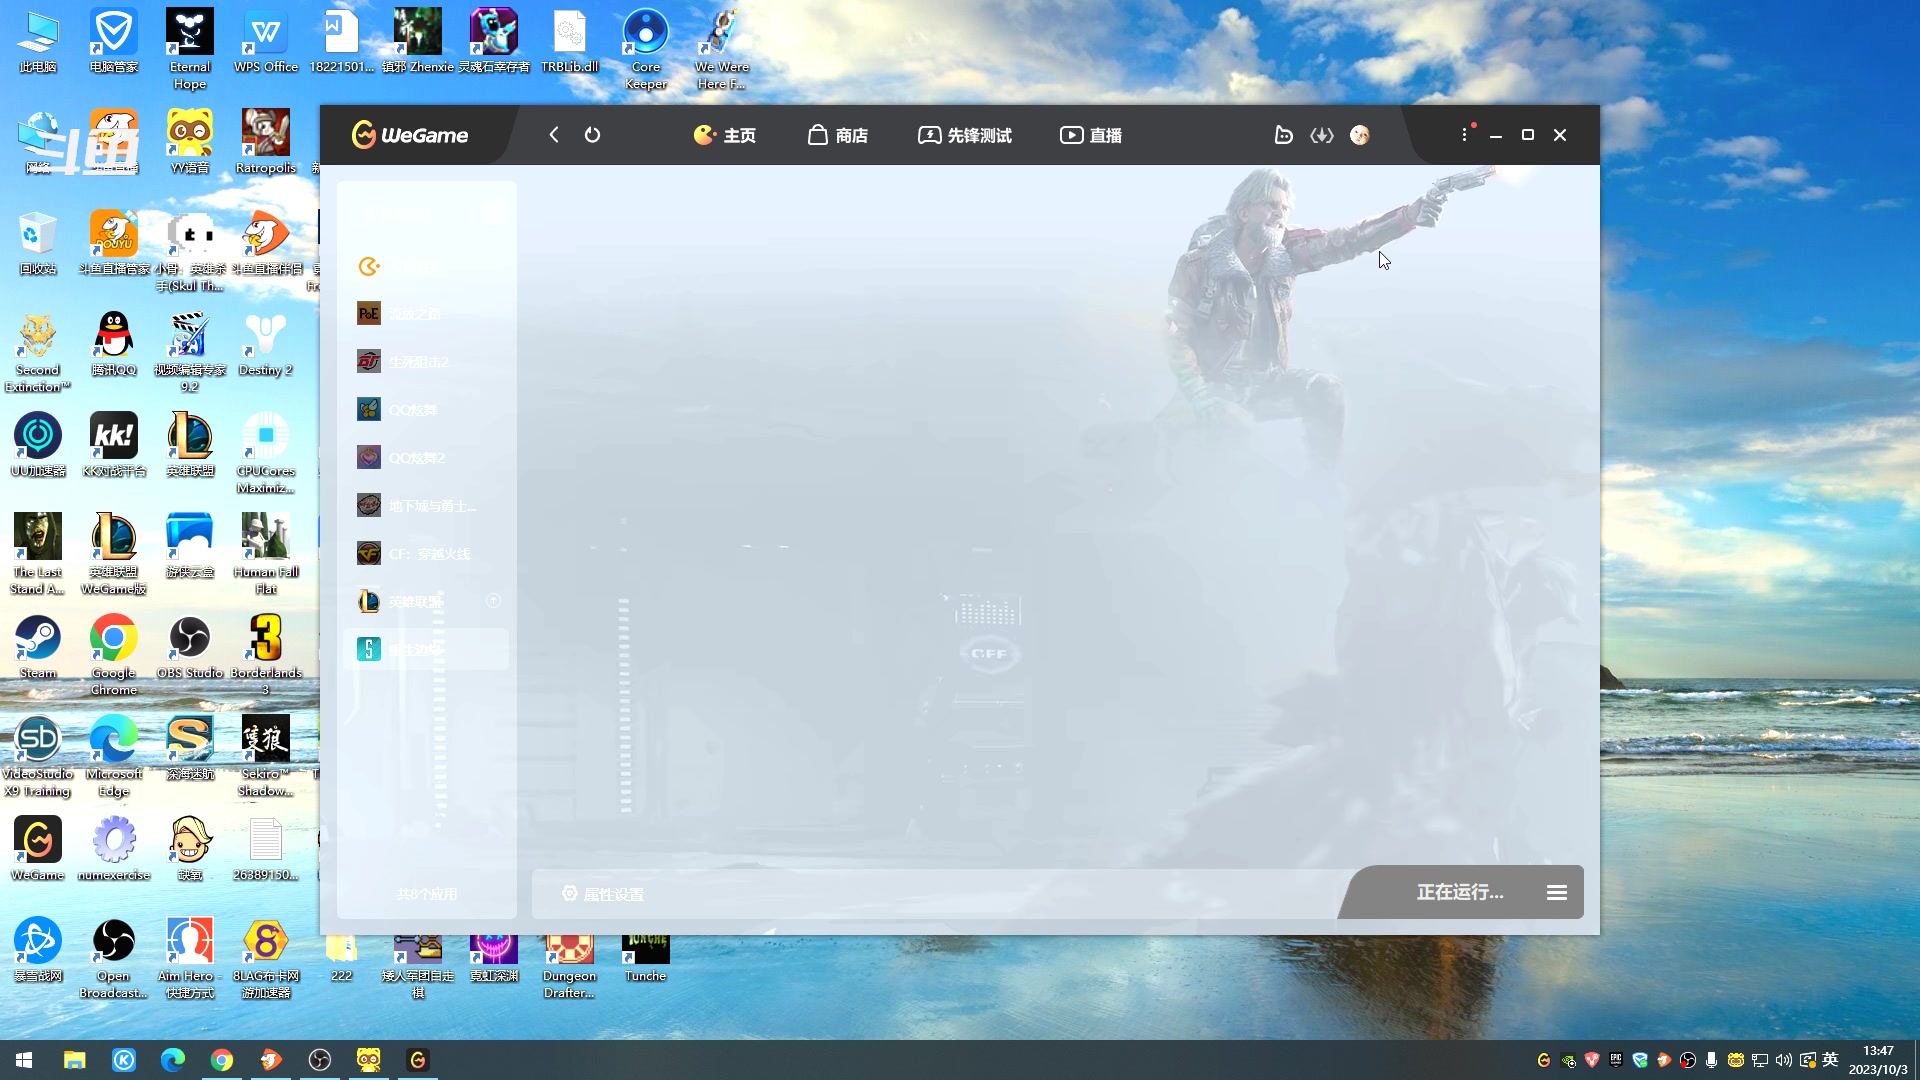Select 流放之路 (PoE) in game list
1920x1080 pixels.
tap(425, 314)
